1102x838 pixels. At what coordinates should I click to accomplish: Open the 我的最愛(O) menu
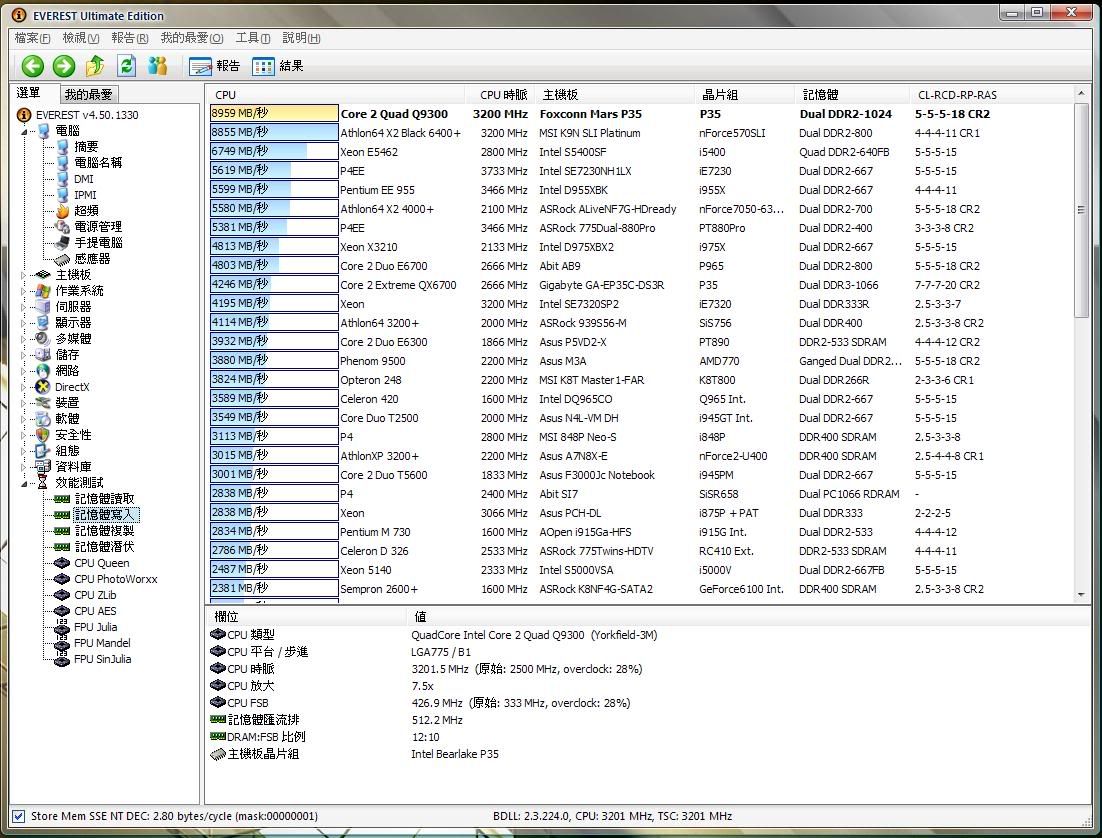pos(191,38)
